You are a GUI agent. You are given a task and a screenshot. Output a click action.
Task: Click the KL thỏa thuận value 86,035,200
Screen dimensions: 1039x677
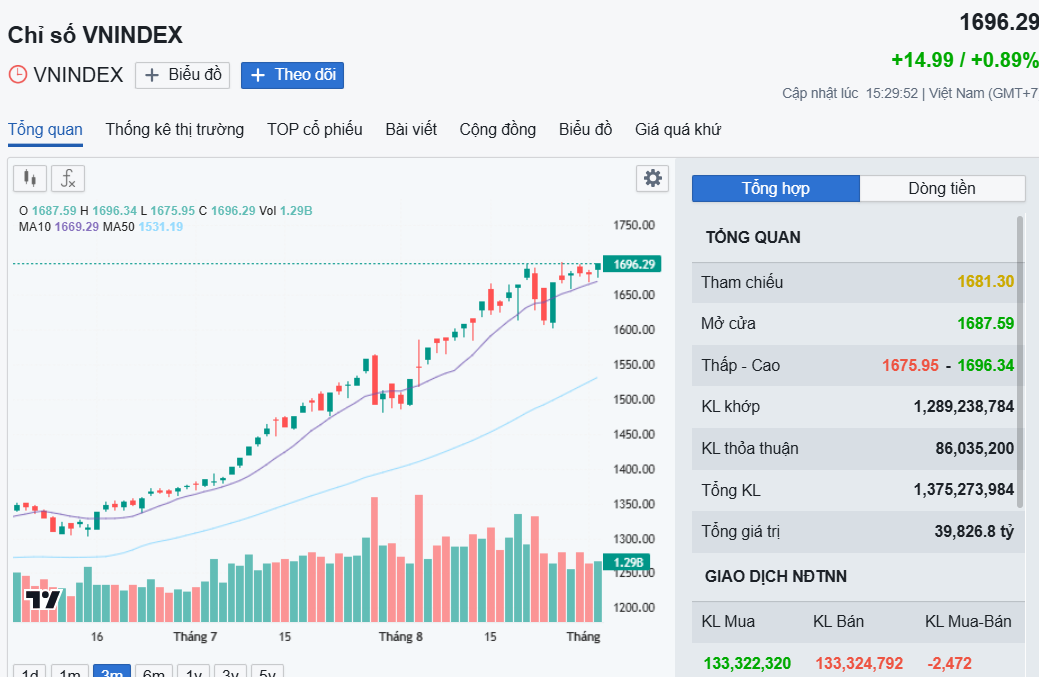(975, 448)
